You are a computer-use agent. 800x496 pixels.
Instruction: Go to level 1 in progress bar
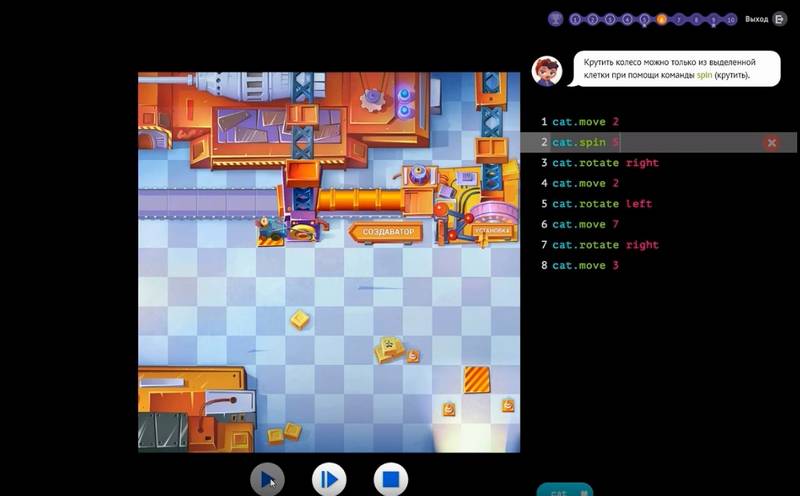(575, 19)
